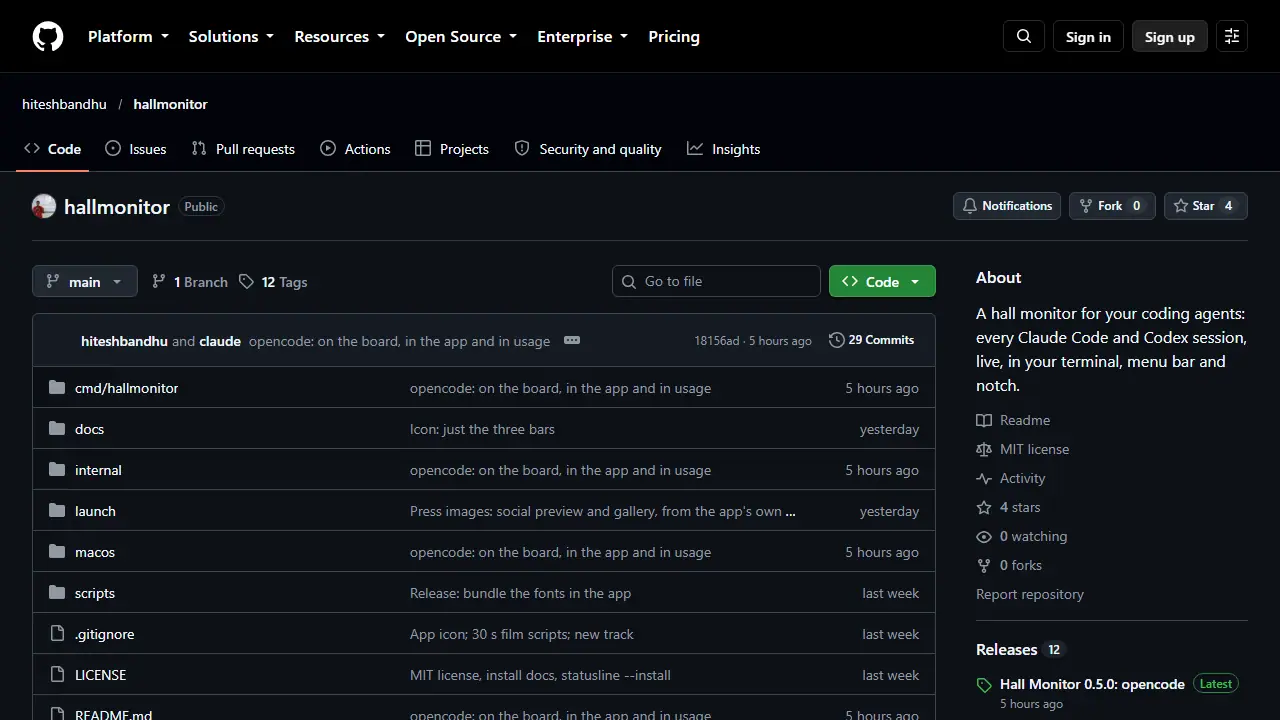
Task: Expand the Open Source menu
Action: 461,37
